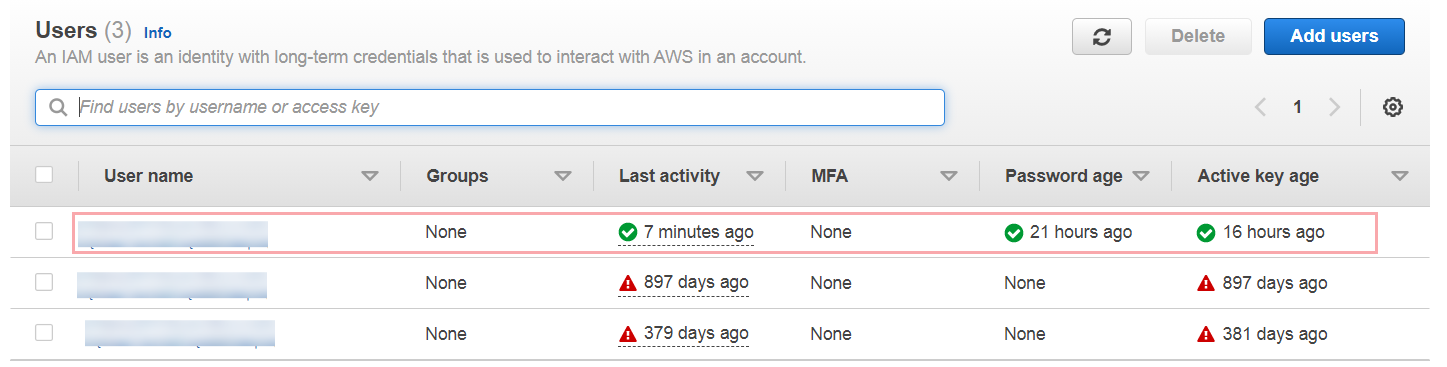Focus the Find users search field
Viewport: 1447px width, 367px height.
(490, 107)
